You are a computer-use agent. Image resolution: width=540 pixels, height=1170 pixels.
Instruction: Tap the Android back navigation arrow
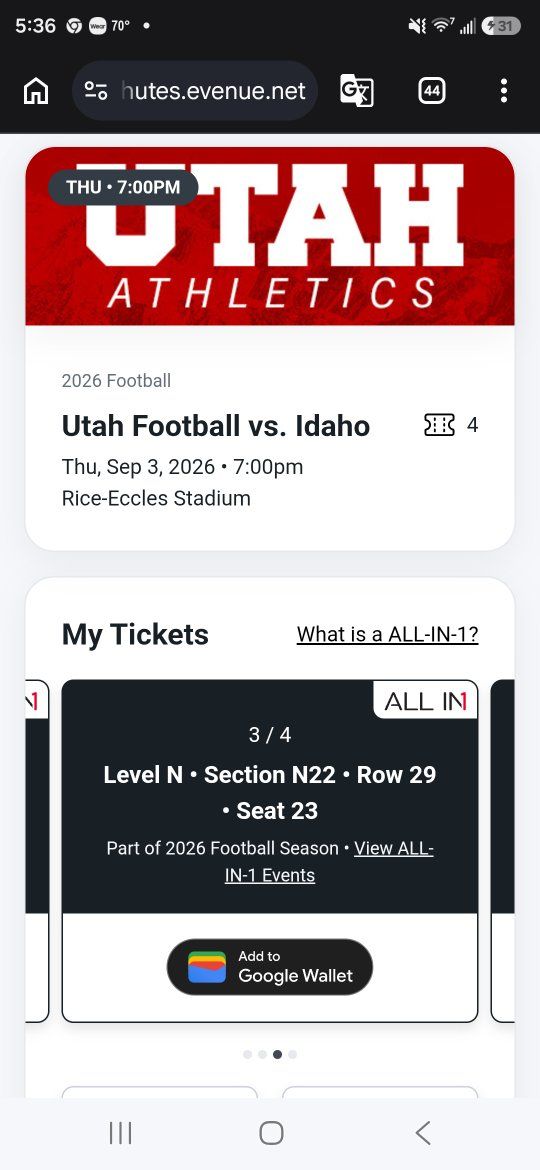tap(422, 1133)
